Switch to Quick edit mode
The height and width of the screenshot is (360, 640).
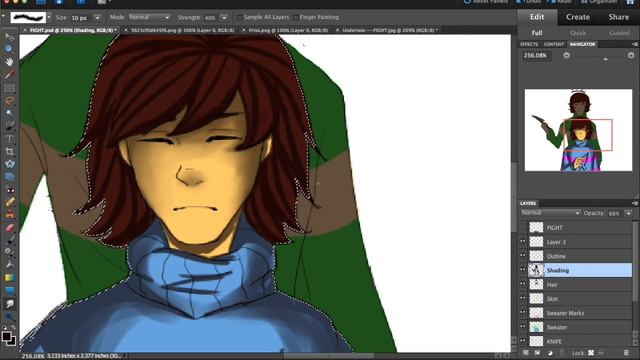point(578,33)
